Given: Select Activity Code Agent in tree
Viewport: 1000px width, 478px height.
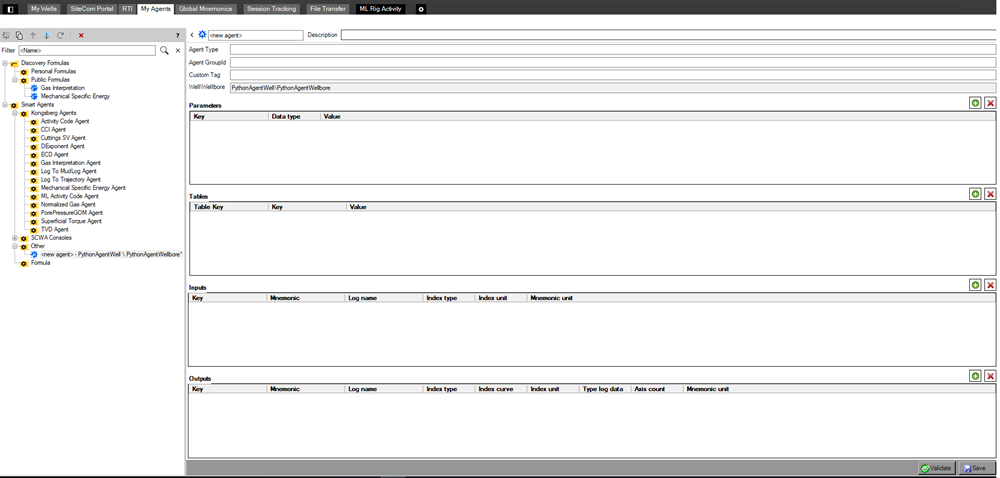Looking at the screenshot, I should tap(64, 121).
